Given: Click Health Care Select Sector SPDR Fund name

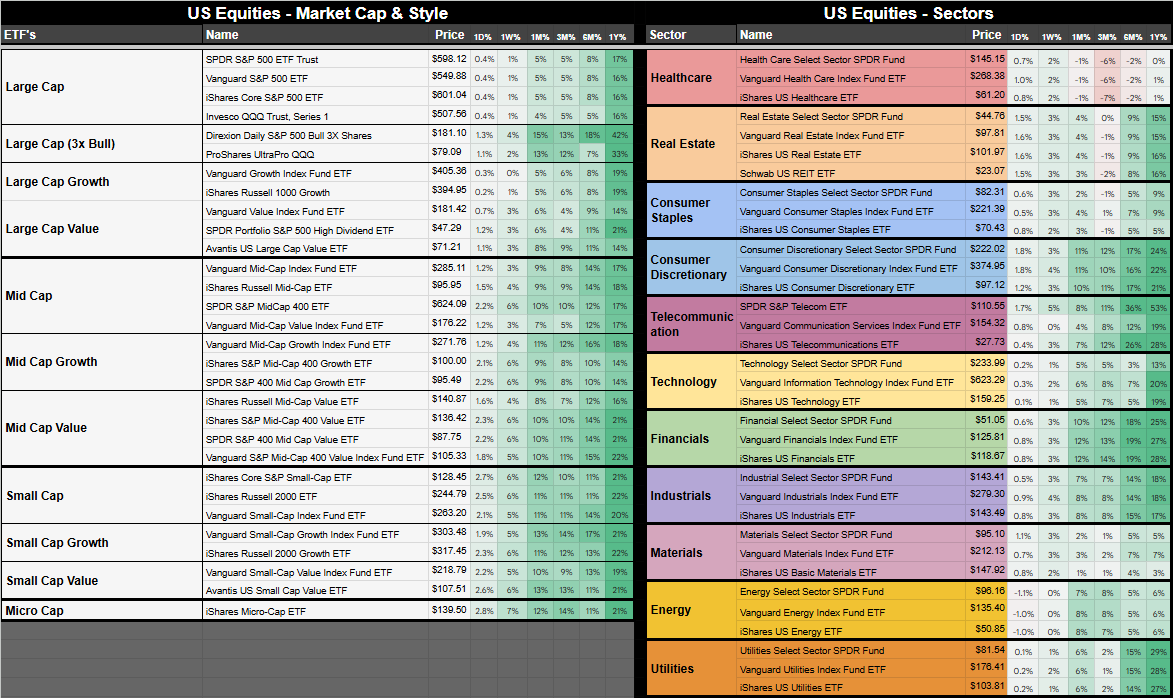Looking at the screenshot, I should (822, 59).
